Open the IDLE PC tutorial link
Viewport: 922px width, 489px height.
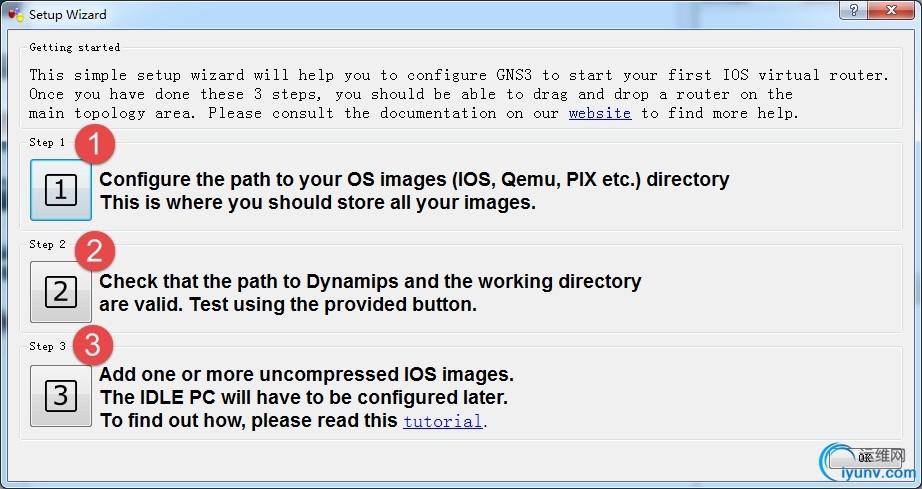tap(443, 421)
